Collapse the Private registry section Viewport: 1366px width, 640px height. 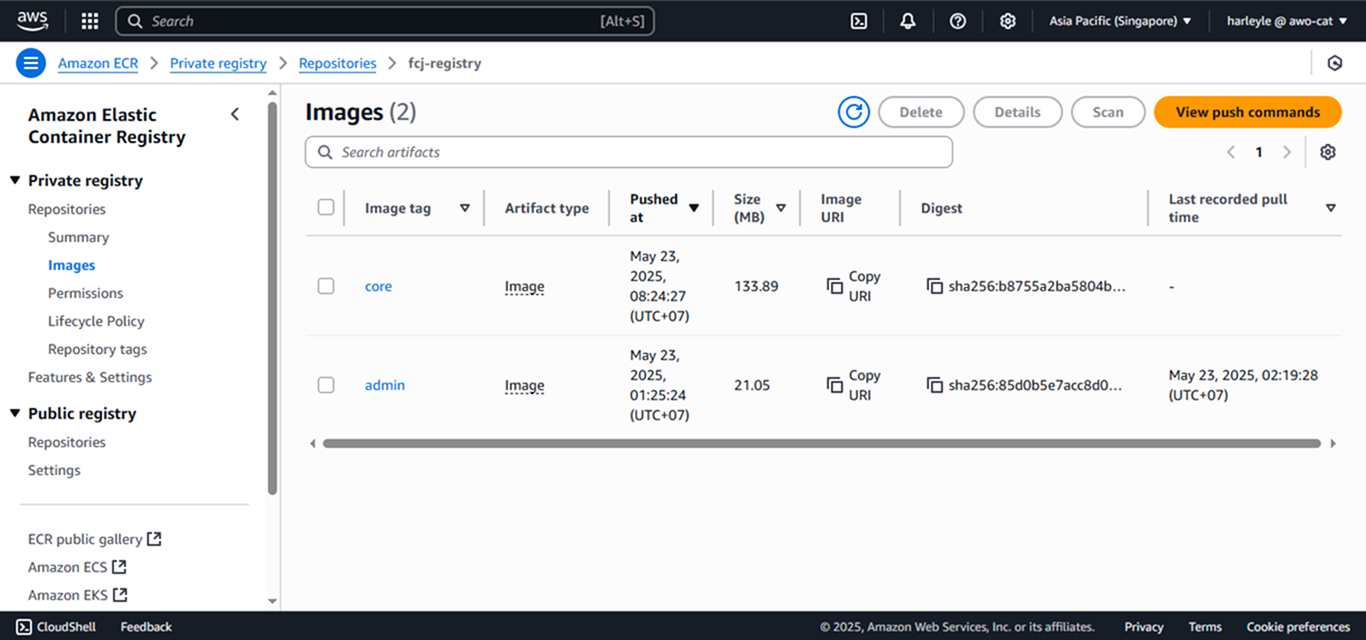click(x=15, y=181)
